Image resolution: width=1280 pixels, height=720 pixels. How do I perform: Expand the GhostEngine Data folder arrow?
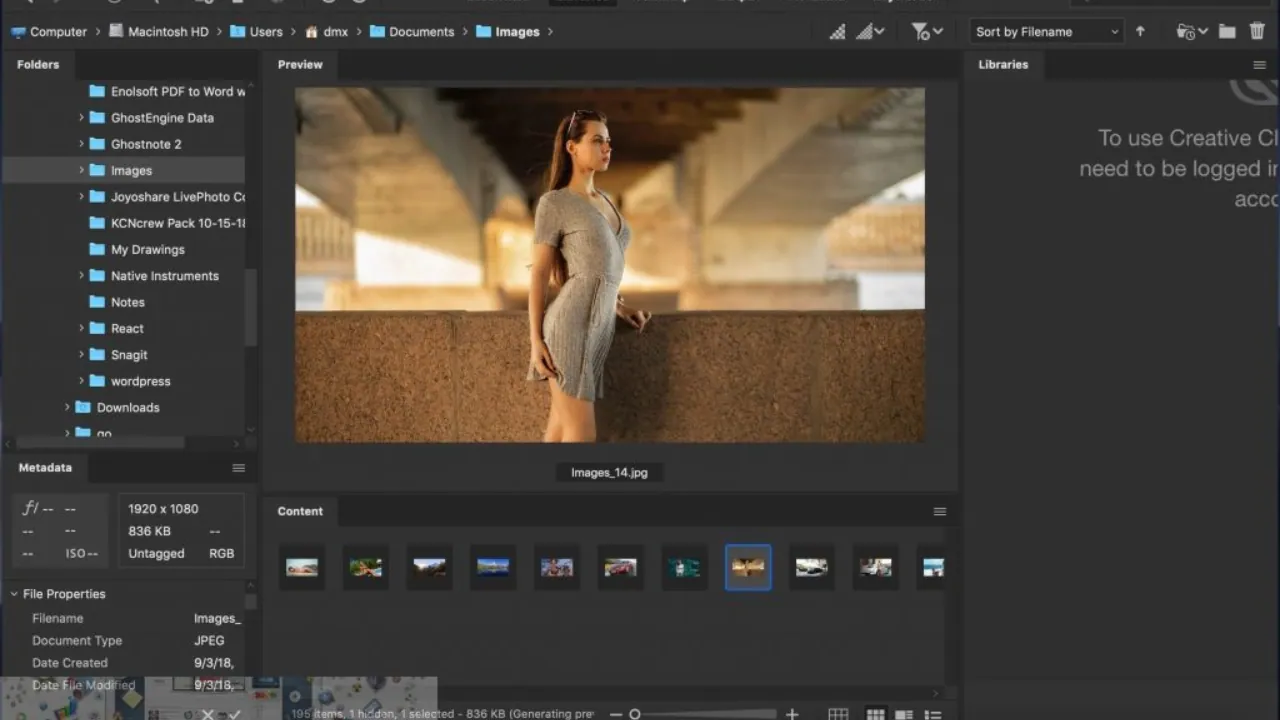82,118
